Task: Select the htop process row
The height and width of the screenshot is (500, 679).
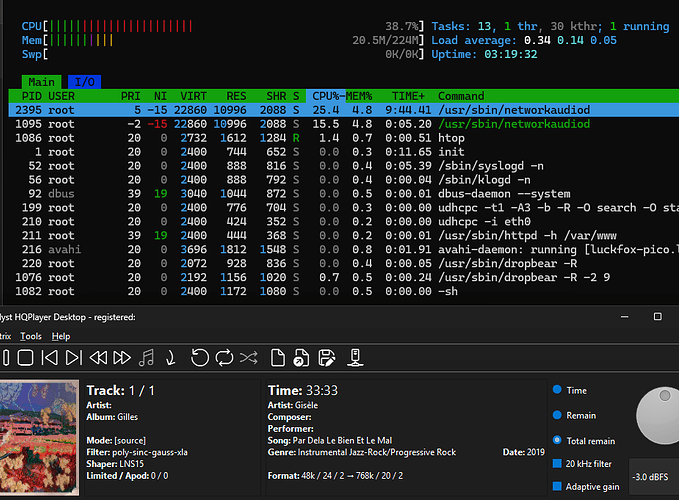Action: point(344,138)
